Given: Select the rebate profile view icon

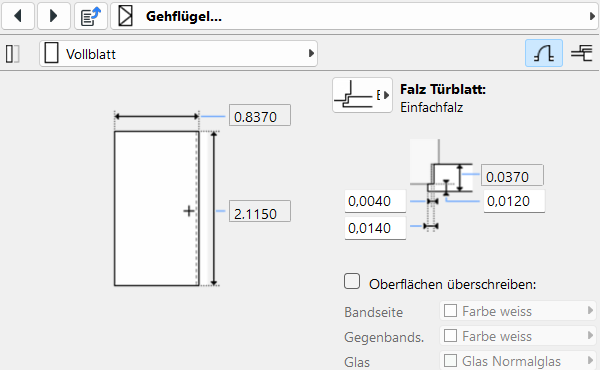Looking at the screenshot, I should tap(544, 53).
